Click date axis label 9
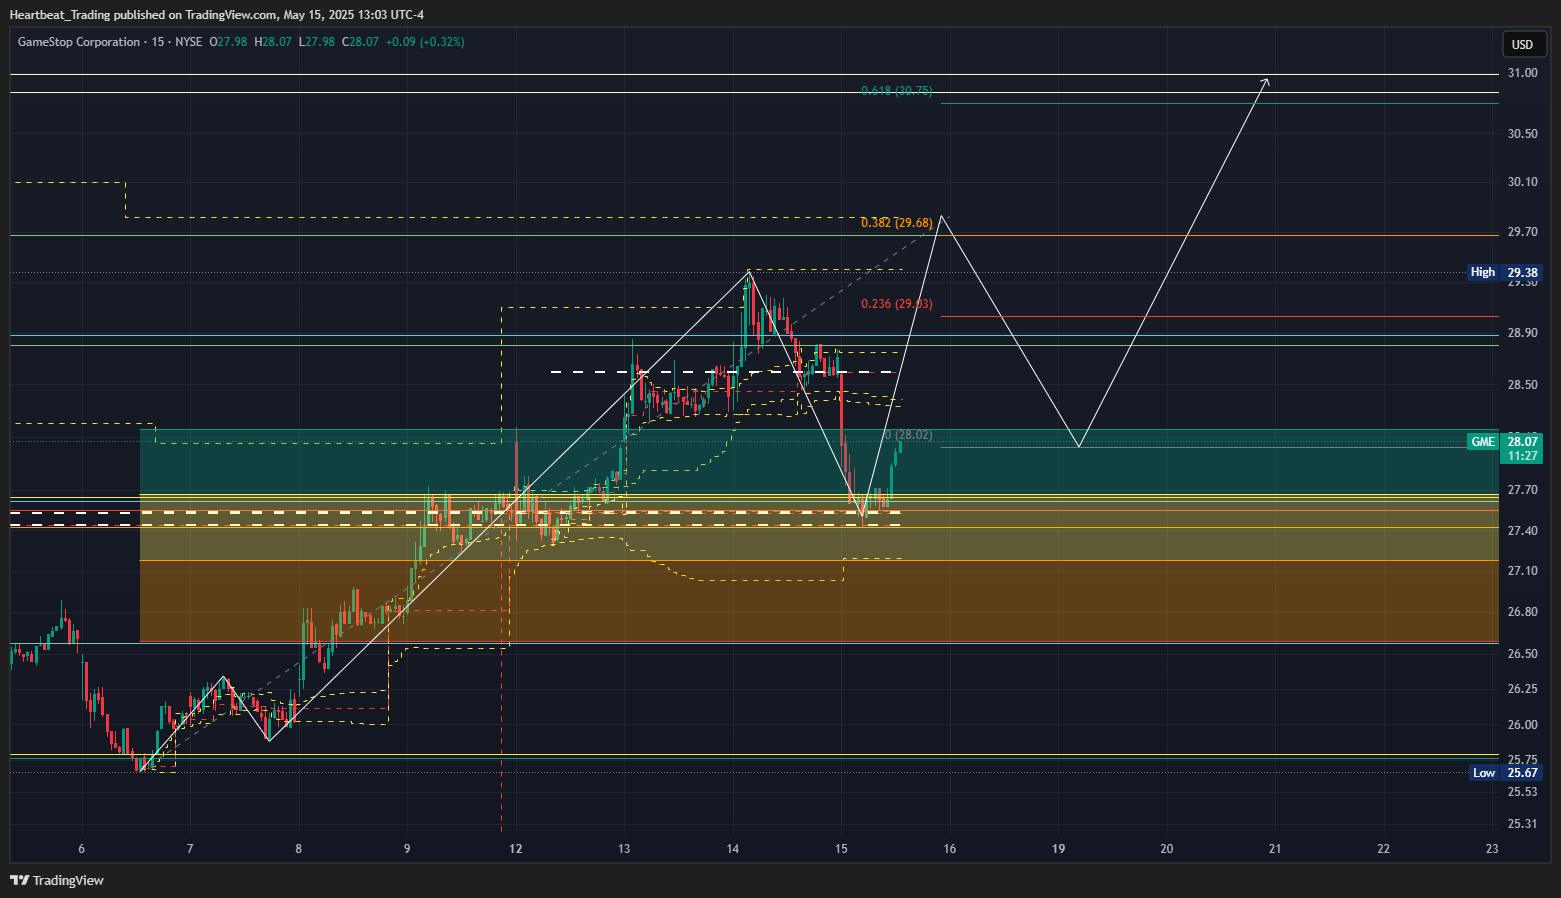Image resolution: width=1561 pixels, height=898 pixels. tap(407, 849)
